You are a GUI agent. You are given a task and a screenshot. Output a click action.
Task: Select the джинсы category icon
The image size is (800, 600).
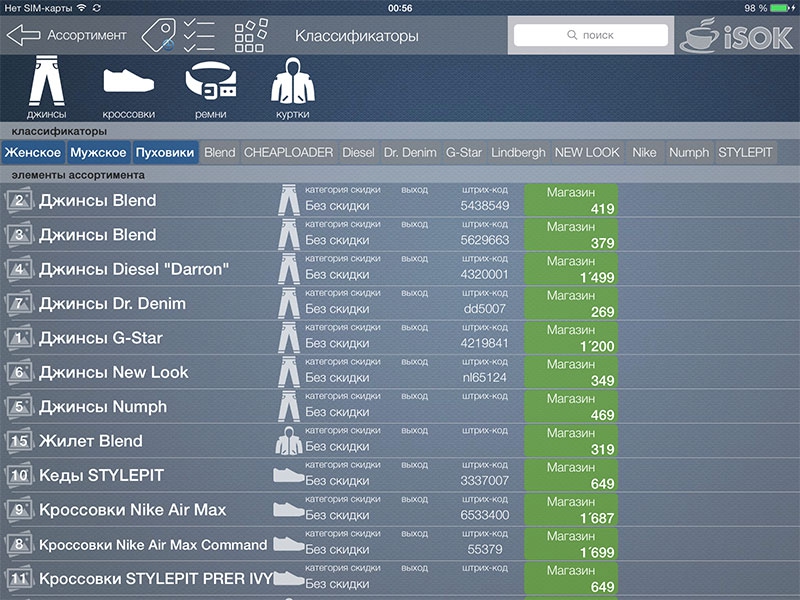46,88
